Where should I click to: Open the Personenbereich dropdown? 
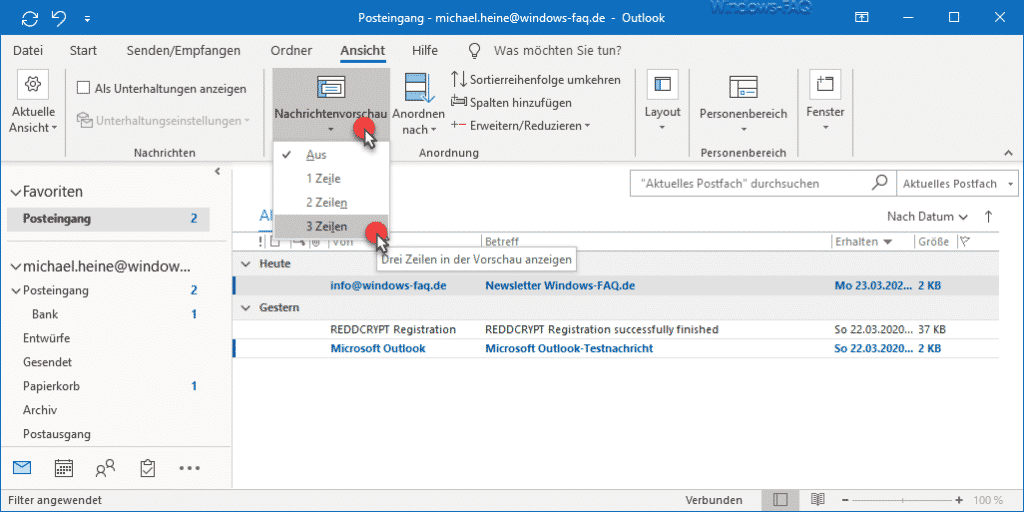point(743,104)
